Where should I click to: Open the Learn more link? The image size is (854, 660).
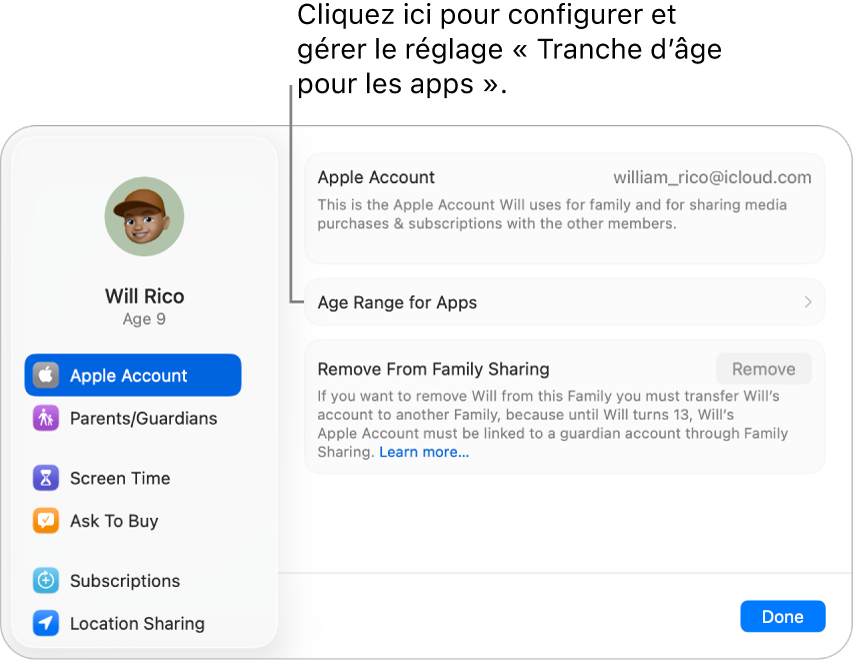pyautogui.click(x=423, y=451)
